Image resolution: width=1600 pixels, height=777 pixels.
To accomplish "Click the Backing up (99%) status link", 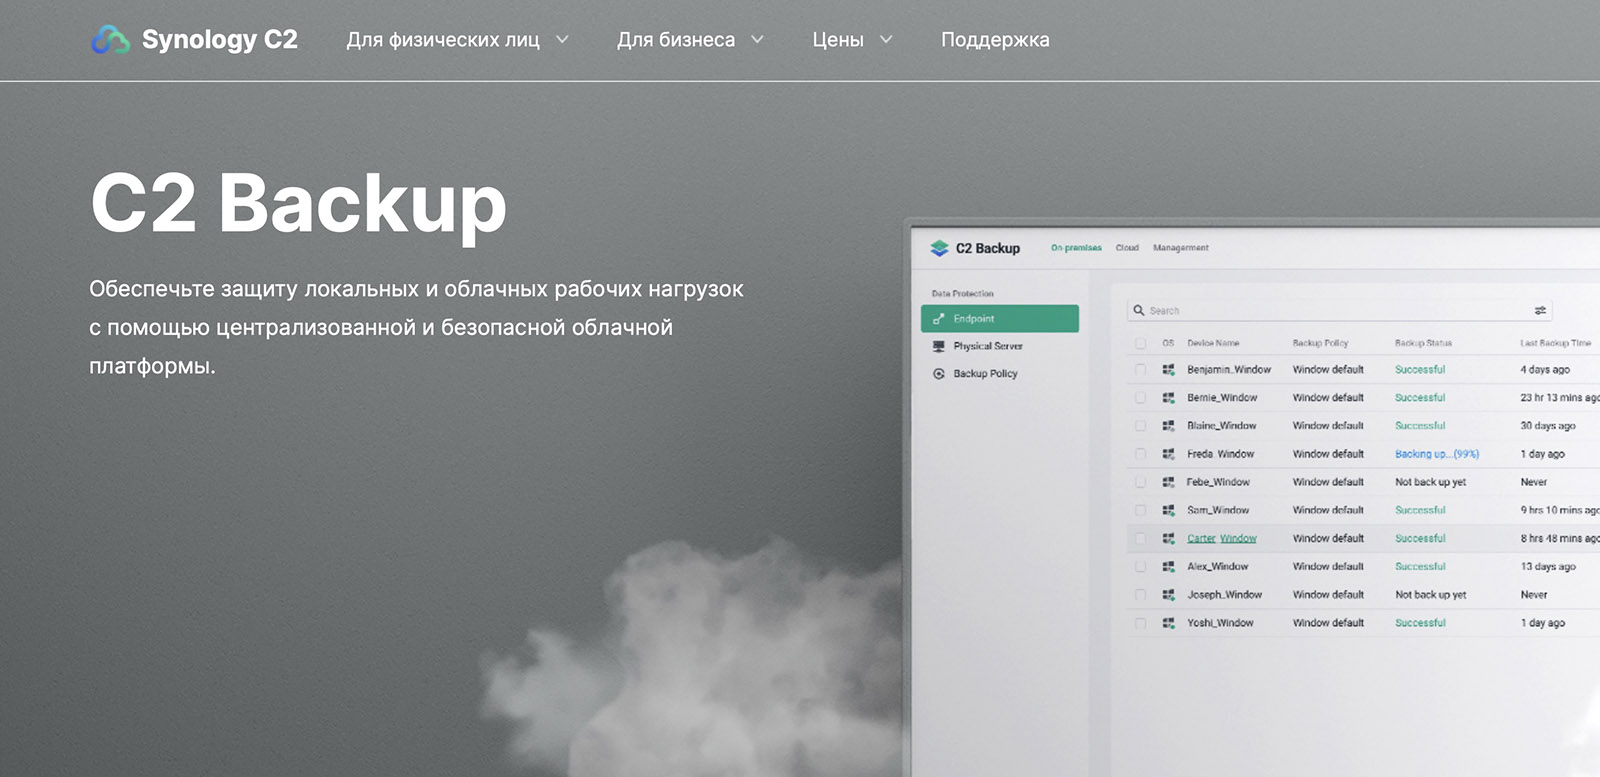I will point(1437,454).
